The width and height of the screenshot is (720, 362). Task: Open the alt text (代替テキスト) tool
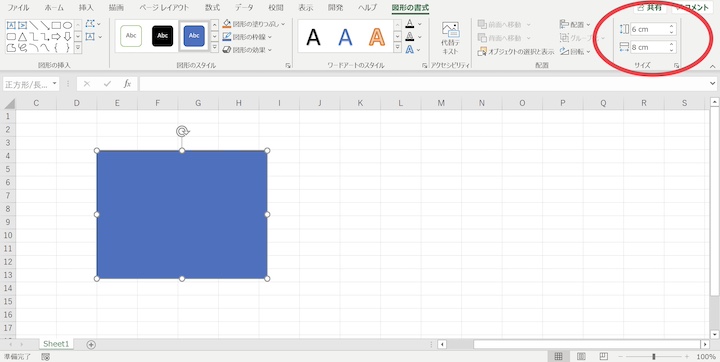(450, 38)
